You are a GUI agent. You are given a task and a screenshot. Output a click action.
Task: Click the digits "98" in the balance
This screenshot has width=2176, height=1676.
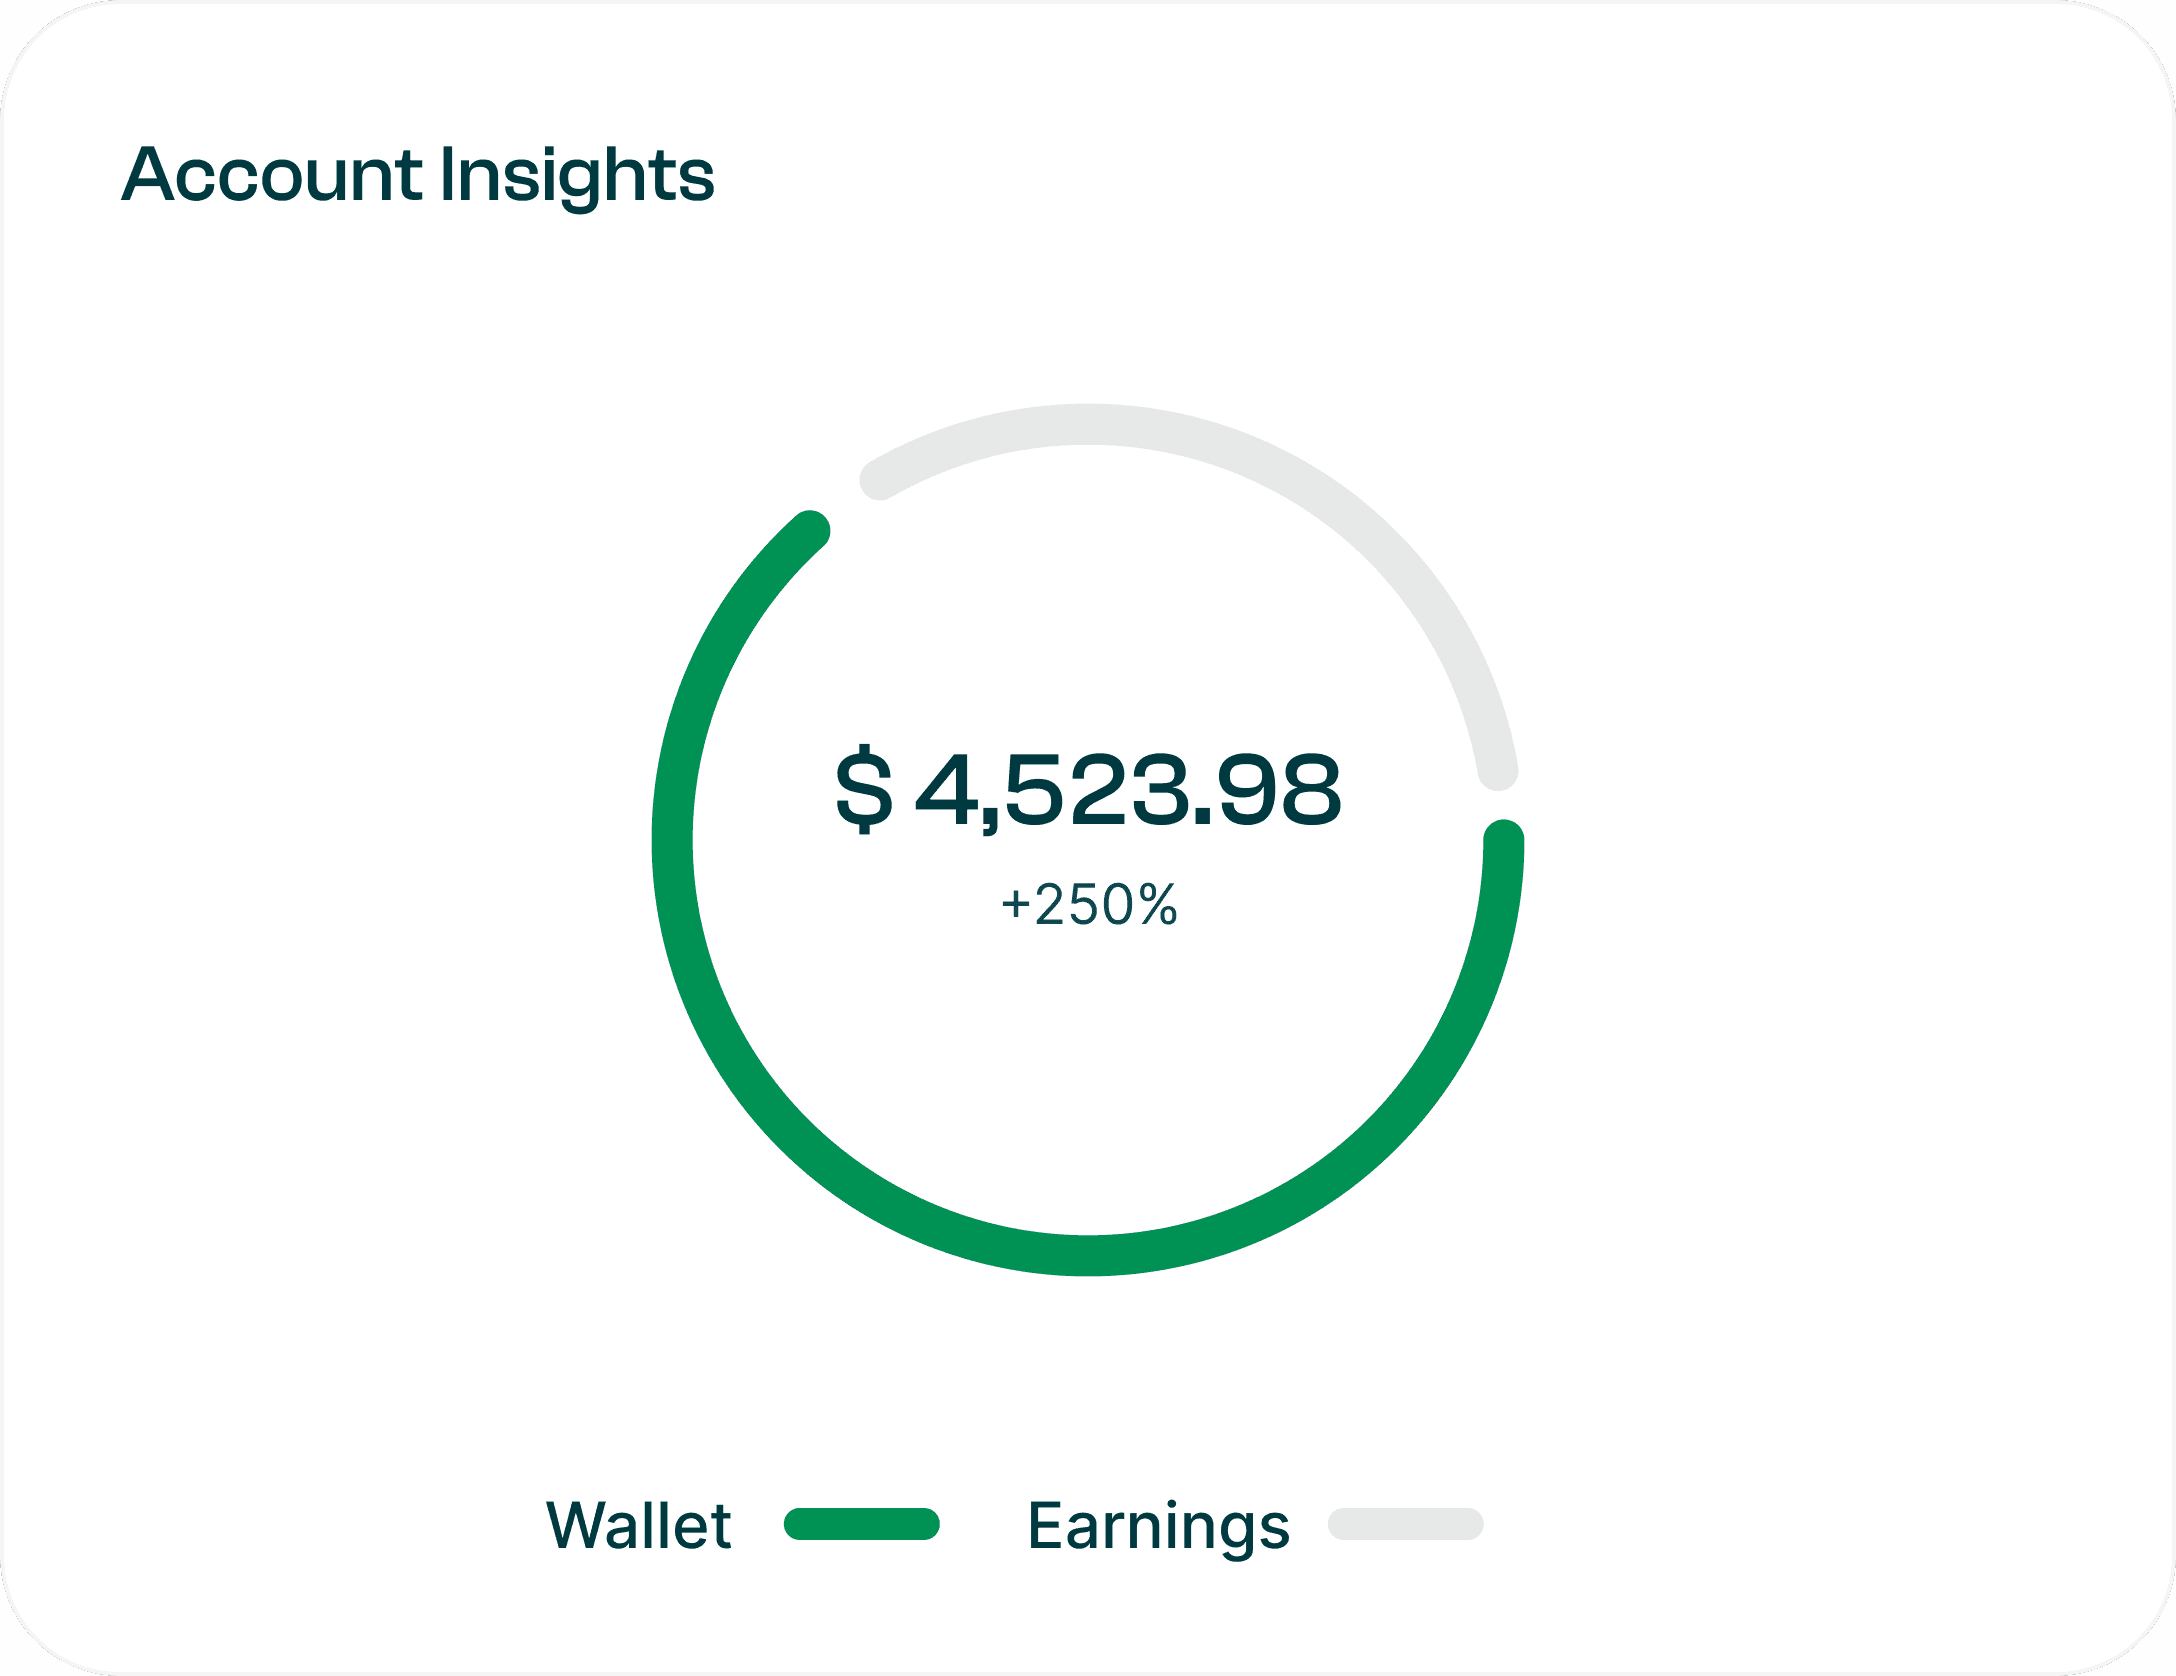pyautogui.click(x=1279, y=790)
